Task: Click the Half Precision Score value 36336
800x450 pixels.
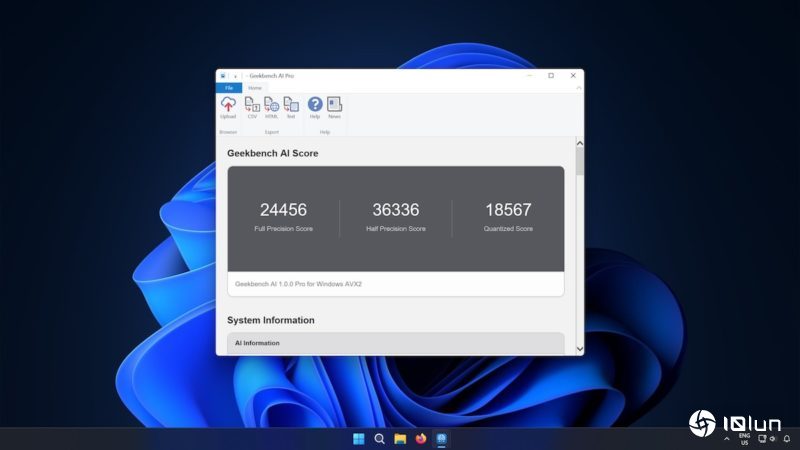Action: (x=396, y=210)
